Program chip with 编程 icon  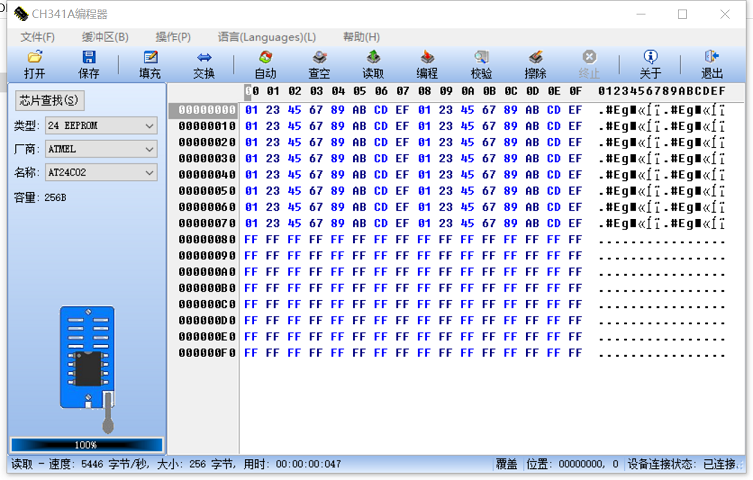tap(427, 64)
